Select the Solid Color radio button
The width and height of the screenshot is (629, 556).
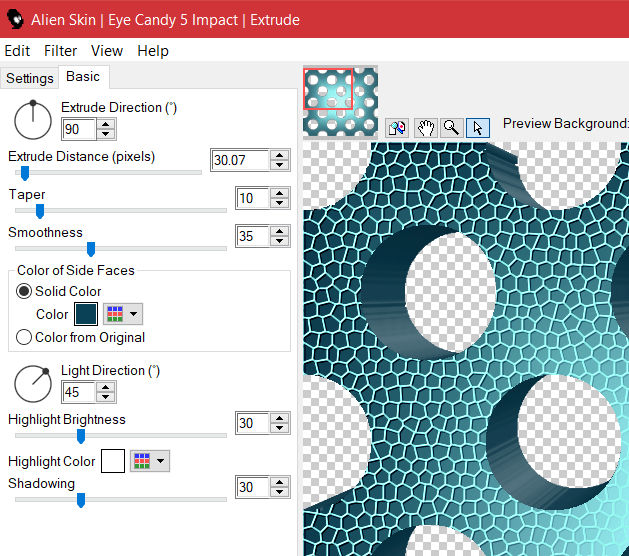click(24, 291)
